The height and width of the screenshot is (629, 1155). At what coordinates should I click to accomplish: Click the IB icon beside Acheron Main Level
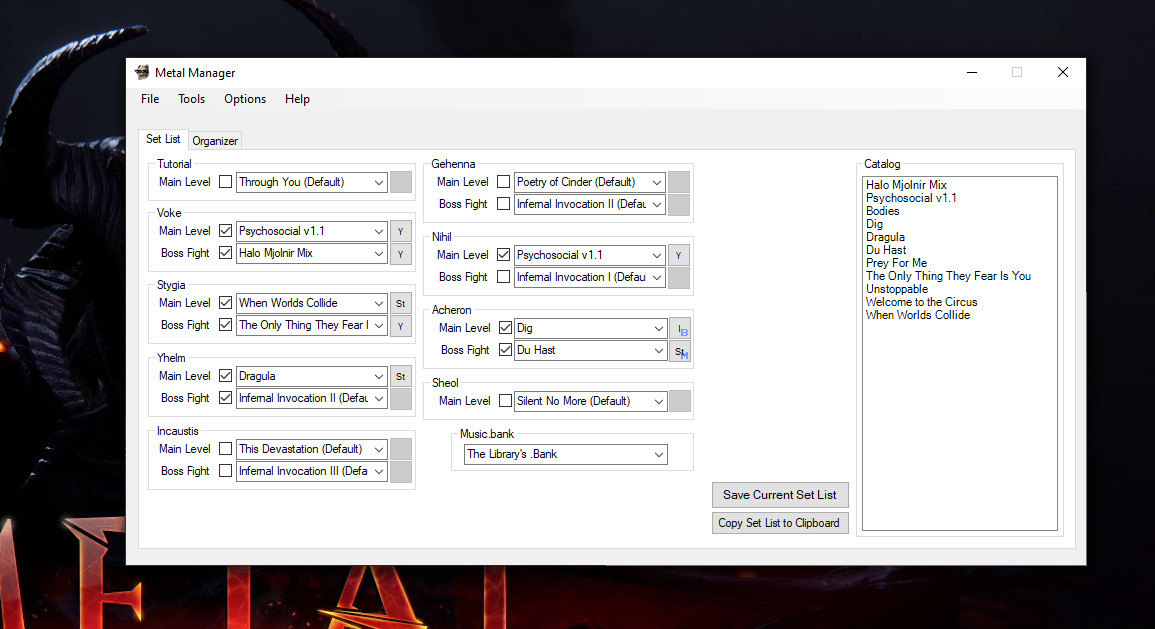679,327
